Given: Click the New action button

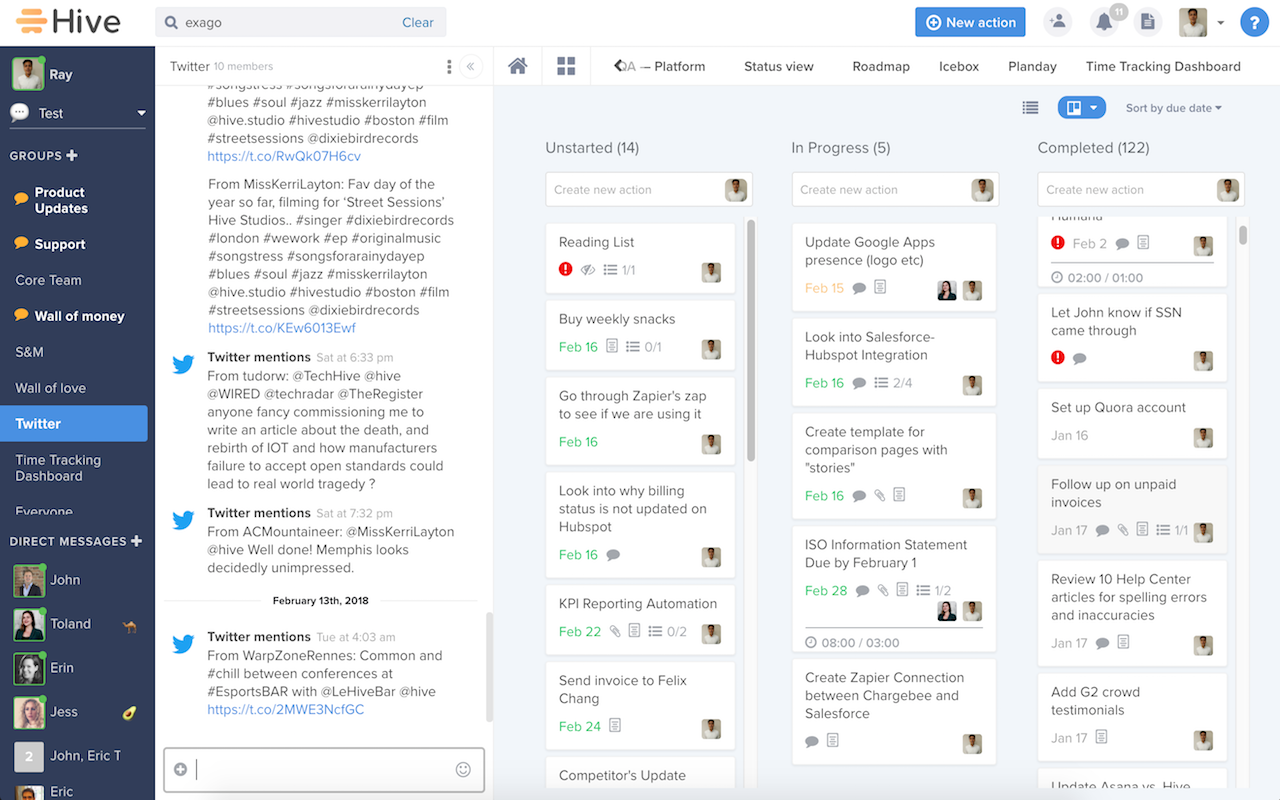Looking at the screenshot, I should tap(970, 22).
